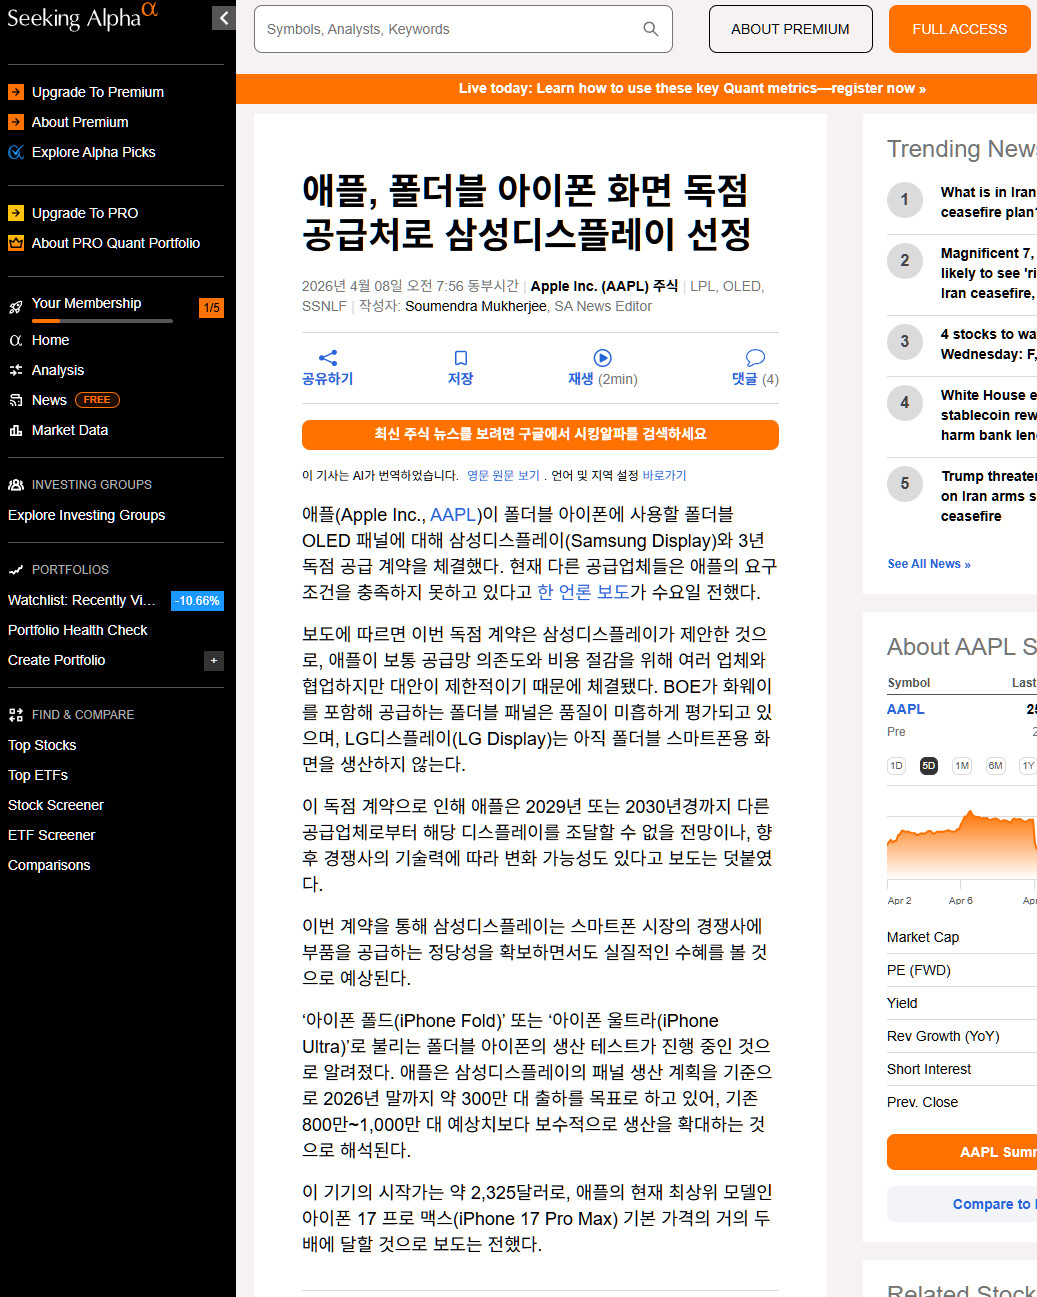Viewport: 1037px width, 1297px height.
Task: Select the 5D chart range
Action: (x=929, y=766)
